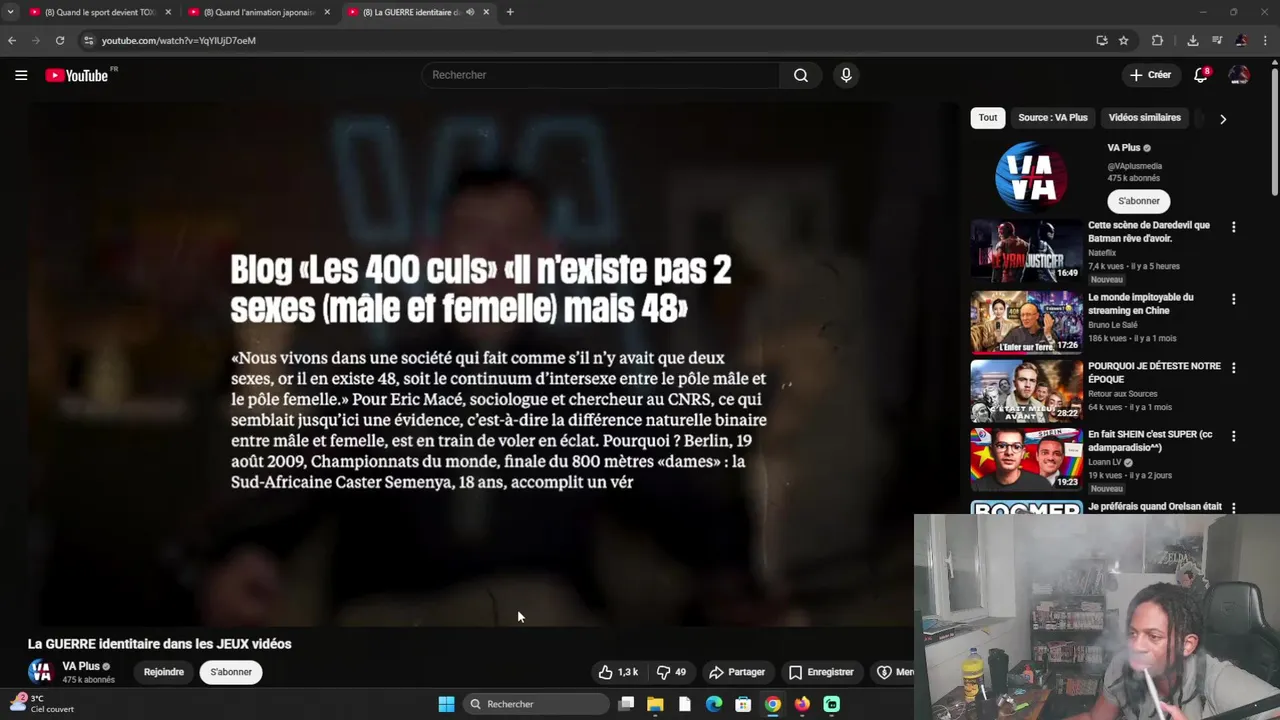Image resolution: width=1280 pixels, height=720 pixels.
Task: Reload the current page
Action: [x=60, y=40]
